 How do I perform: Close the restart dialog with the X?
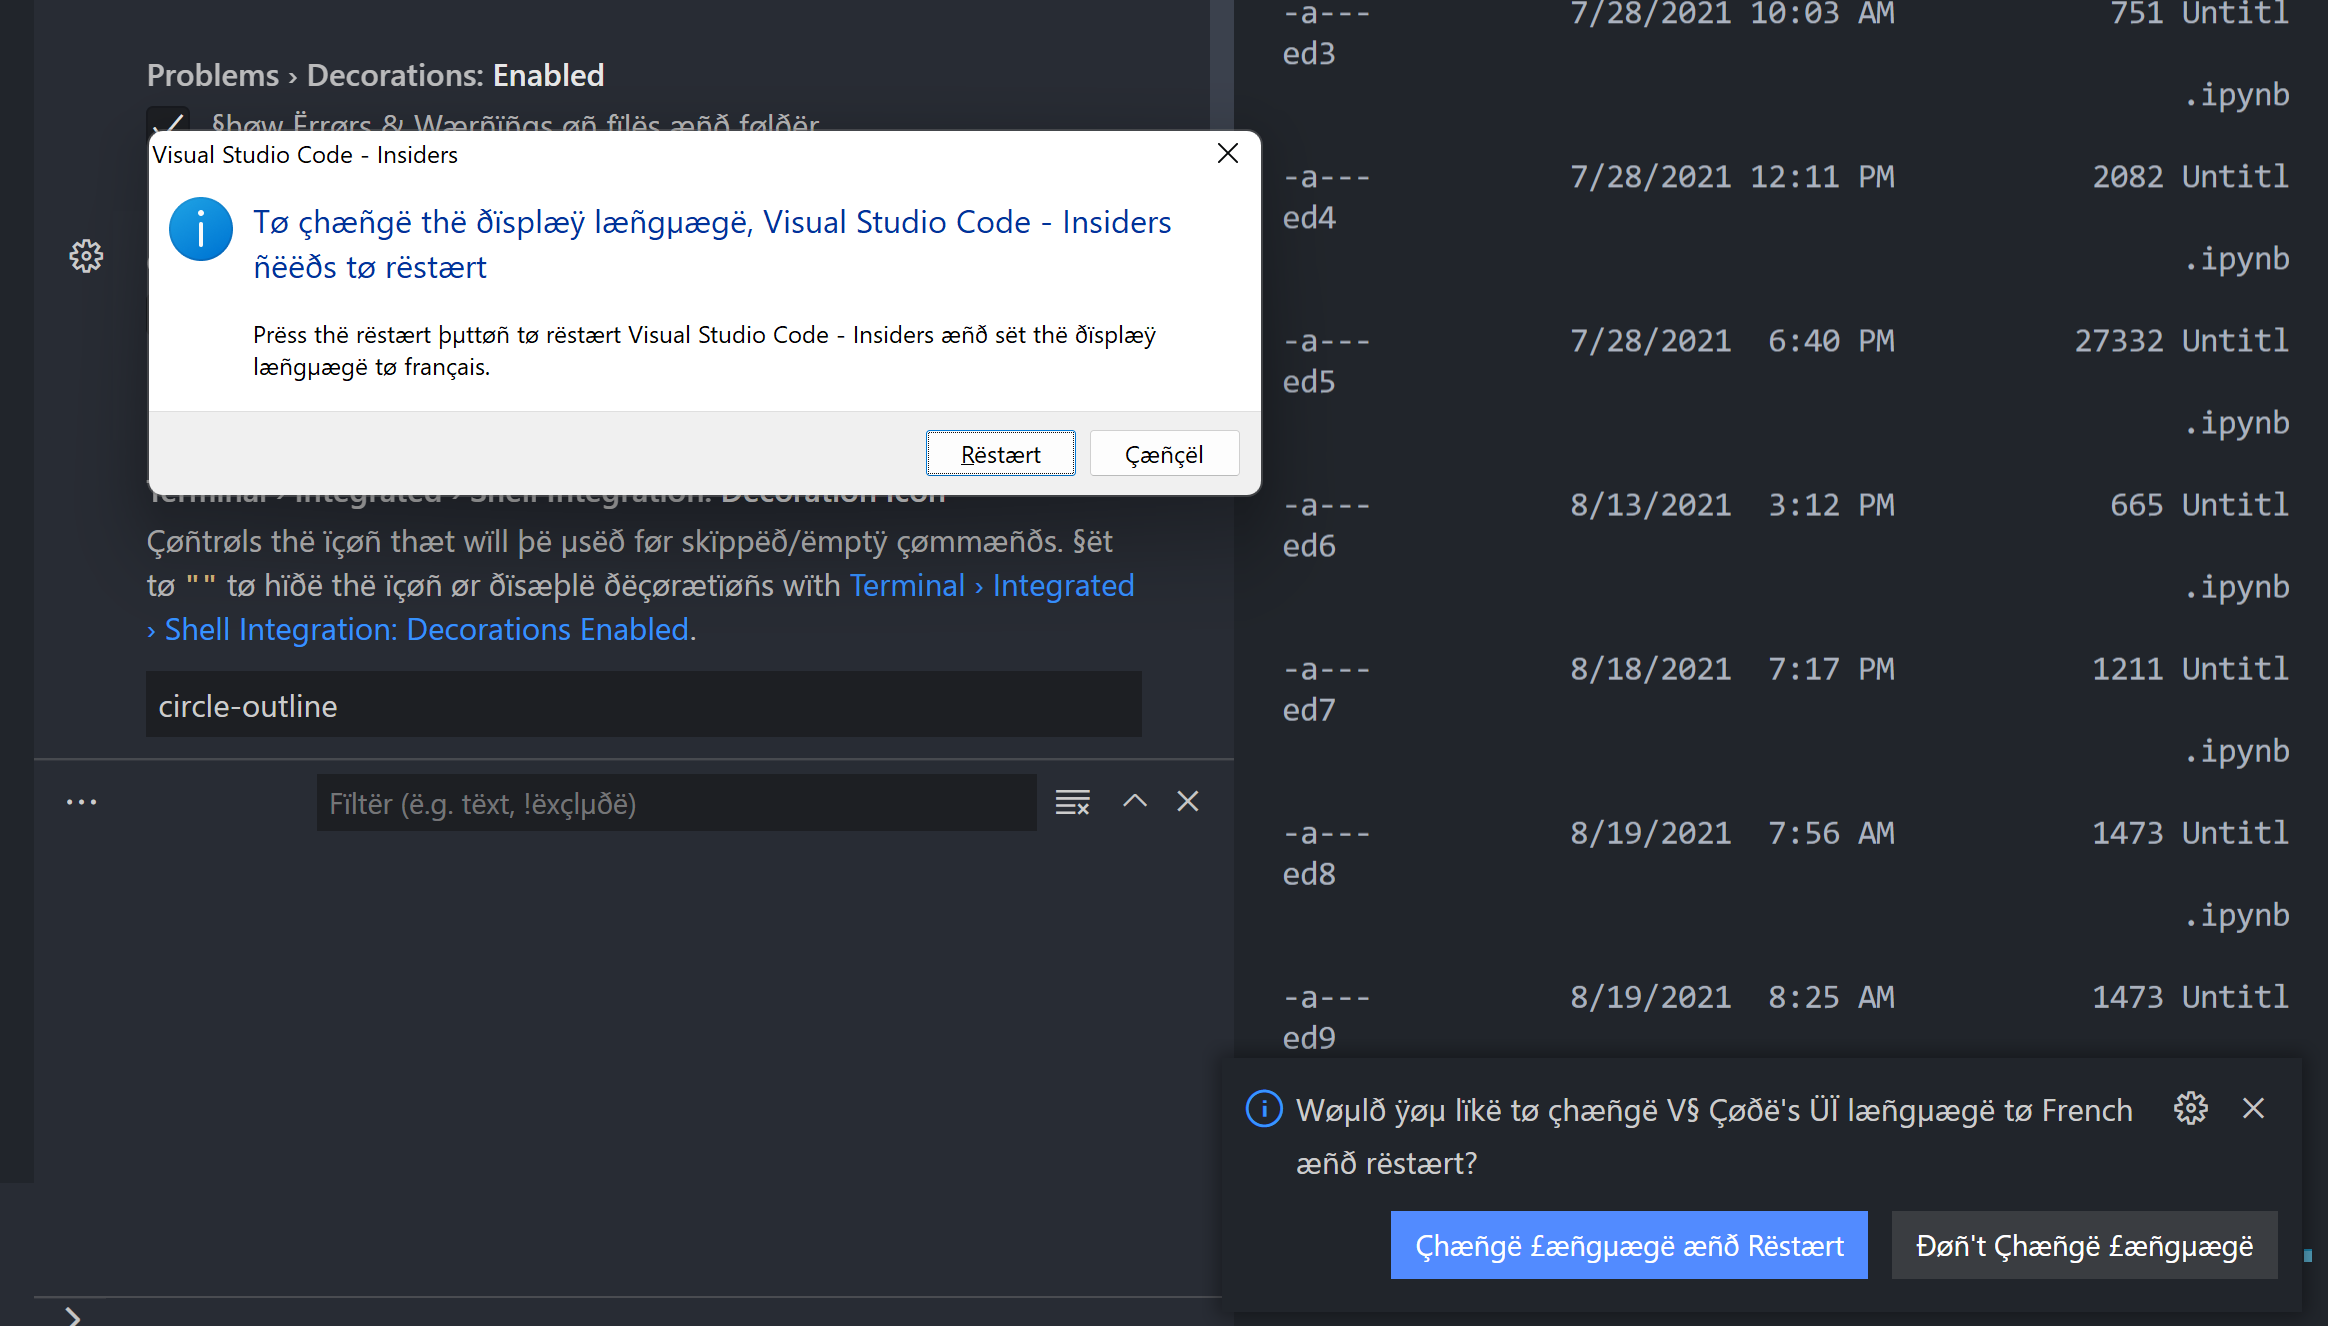(1228, 154)
